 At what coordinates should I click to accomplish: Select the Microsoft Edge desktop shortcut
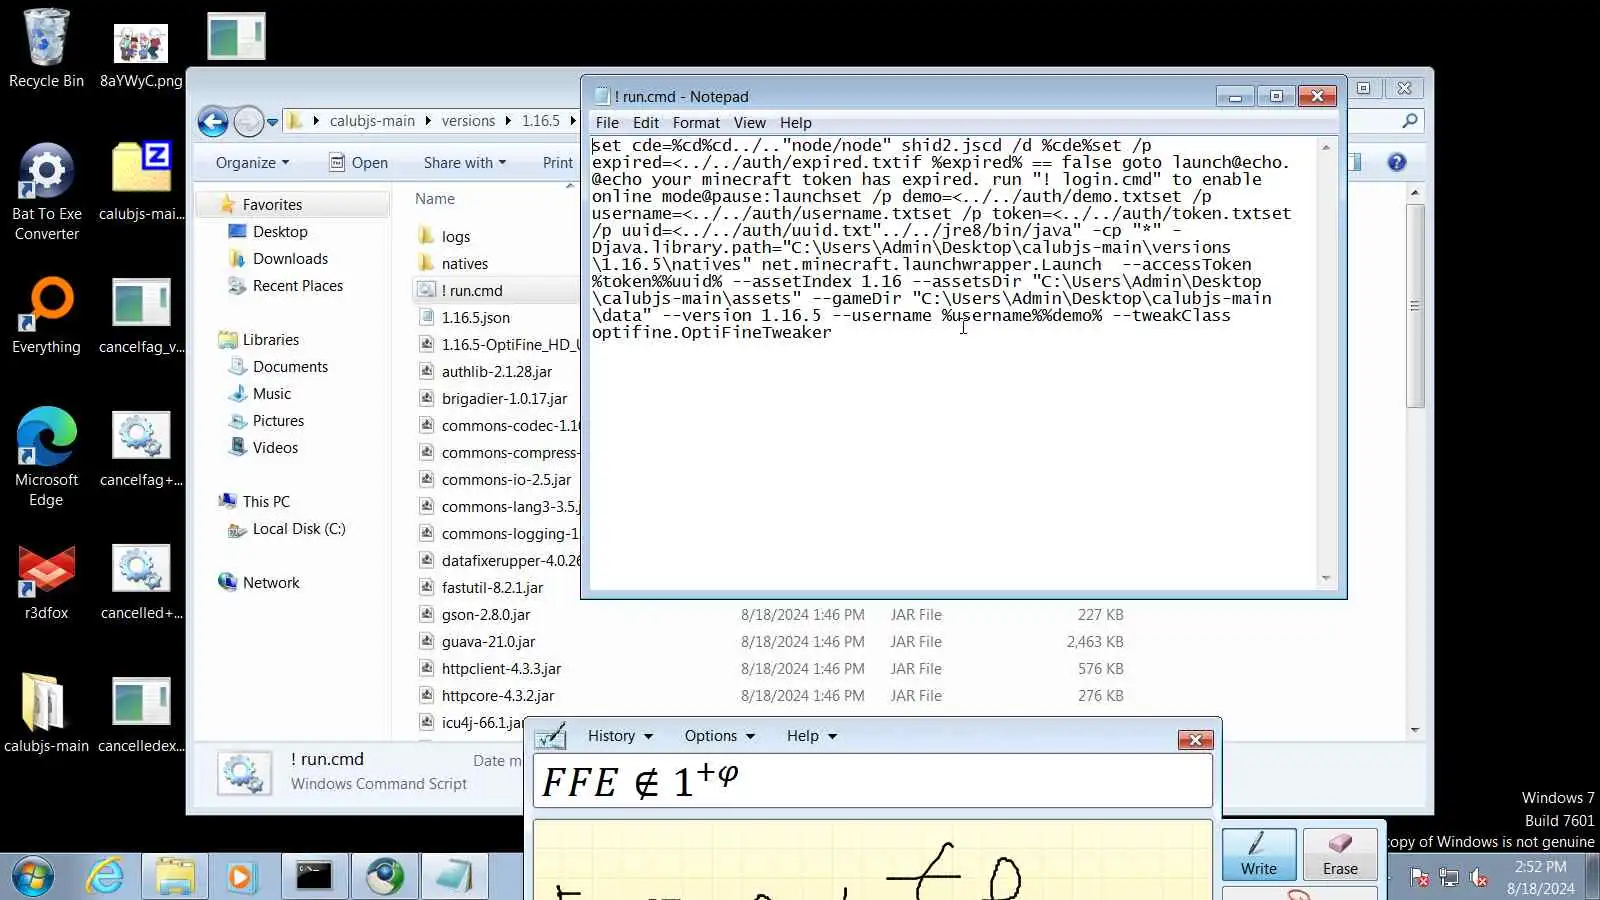tap(46, 457)
